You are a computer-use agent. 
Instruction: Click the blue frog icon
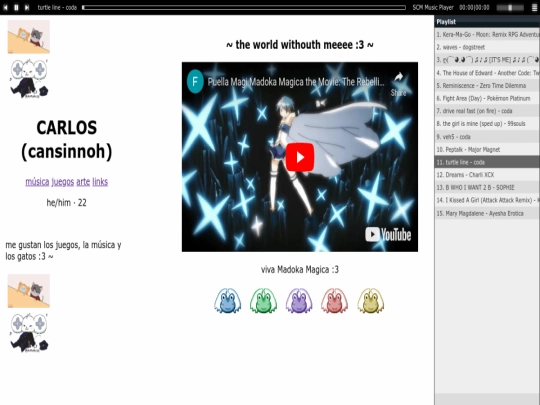[227, 301]
